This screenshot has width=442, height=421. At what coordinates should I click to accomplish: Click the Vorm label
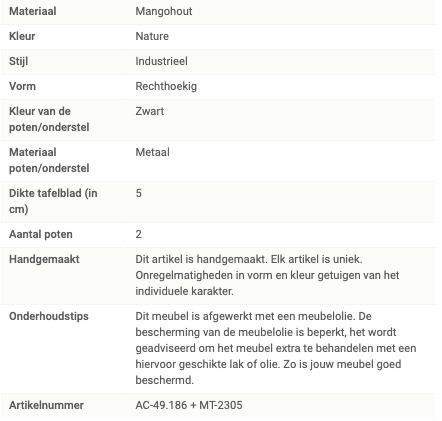(x=22, y=86)
